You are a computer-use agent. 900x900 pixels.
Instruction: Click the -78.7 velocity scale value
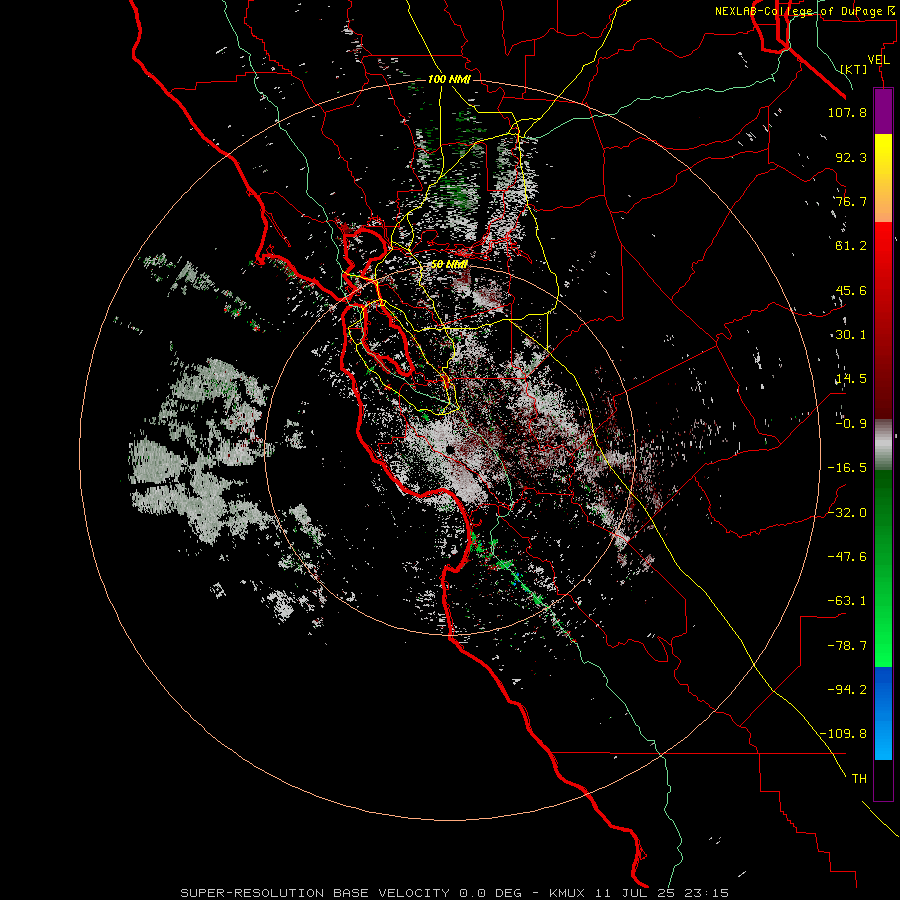click(847, 646)
